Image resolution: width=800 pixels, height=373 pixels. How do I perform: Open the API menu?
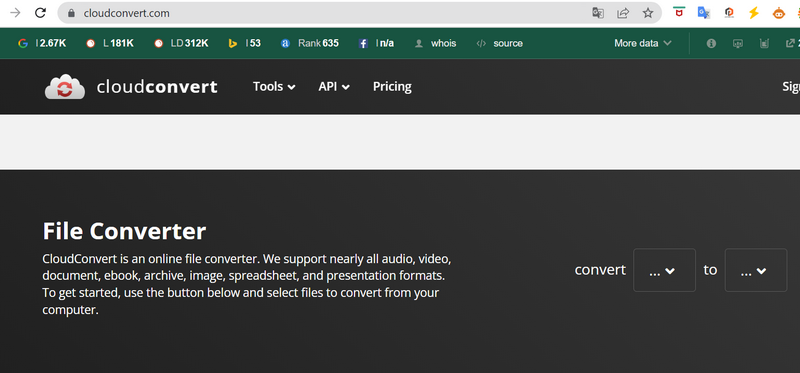(334, 87)
